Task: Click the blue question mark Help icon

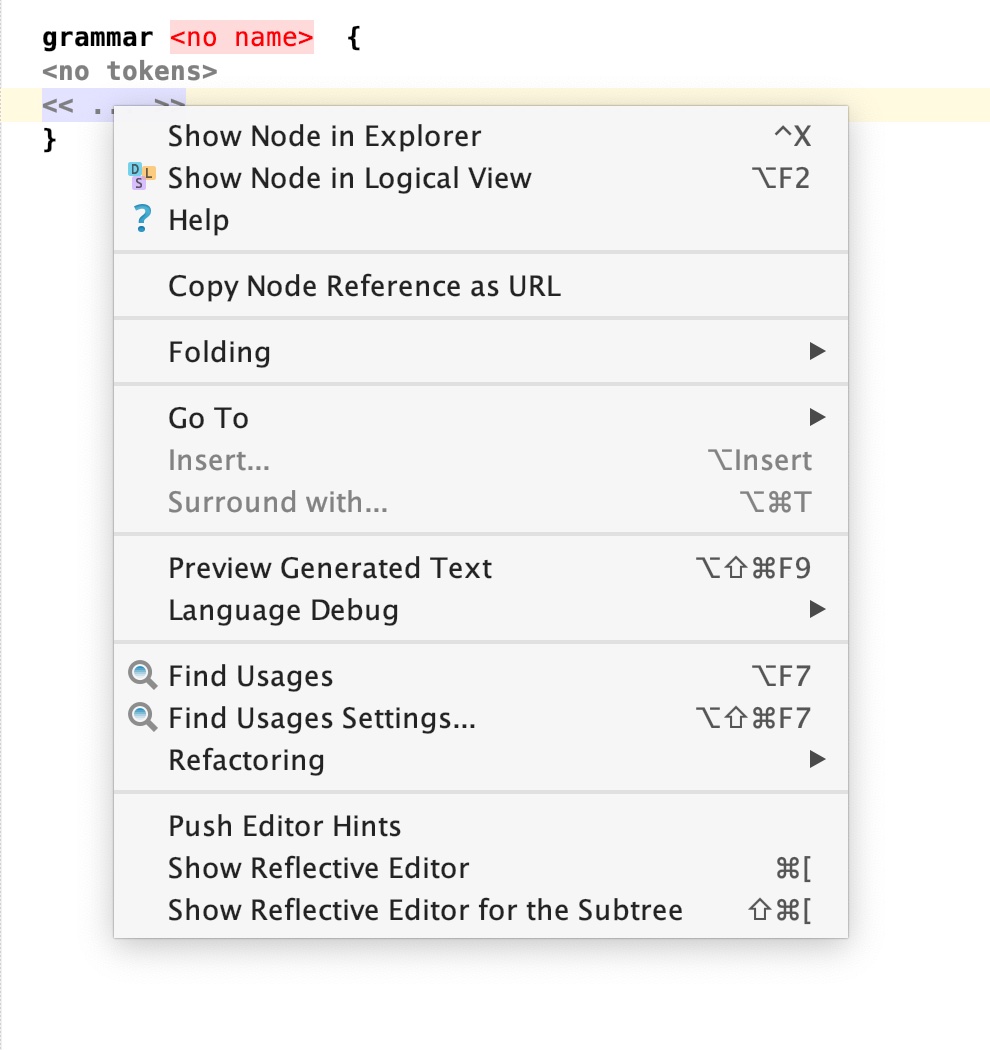Action: point(143,220)
